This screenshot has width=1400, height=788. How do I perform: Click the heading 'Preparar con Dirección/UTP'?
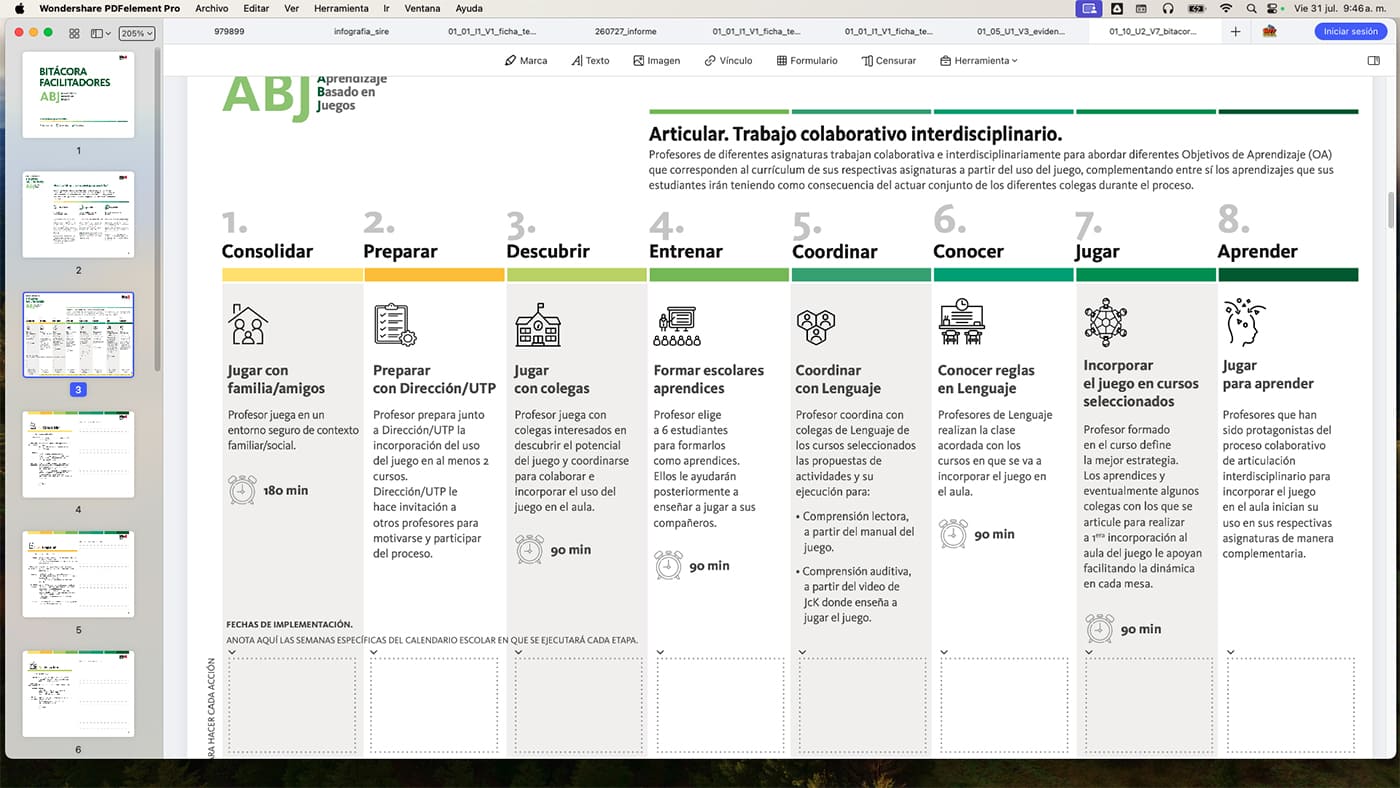click(x=434, y=379)
